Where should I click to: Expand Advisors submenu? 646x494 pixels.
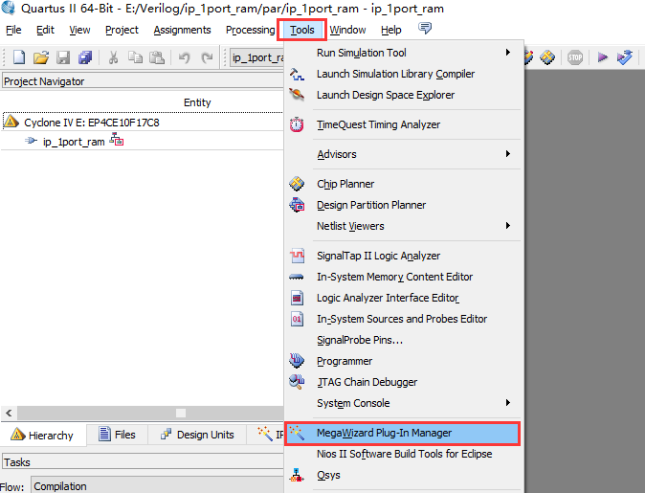point(404,154)
